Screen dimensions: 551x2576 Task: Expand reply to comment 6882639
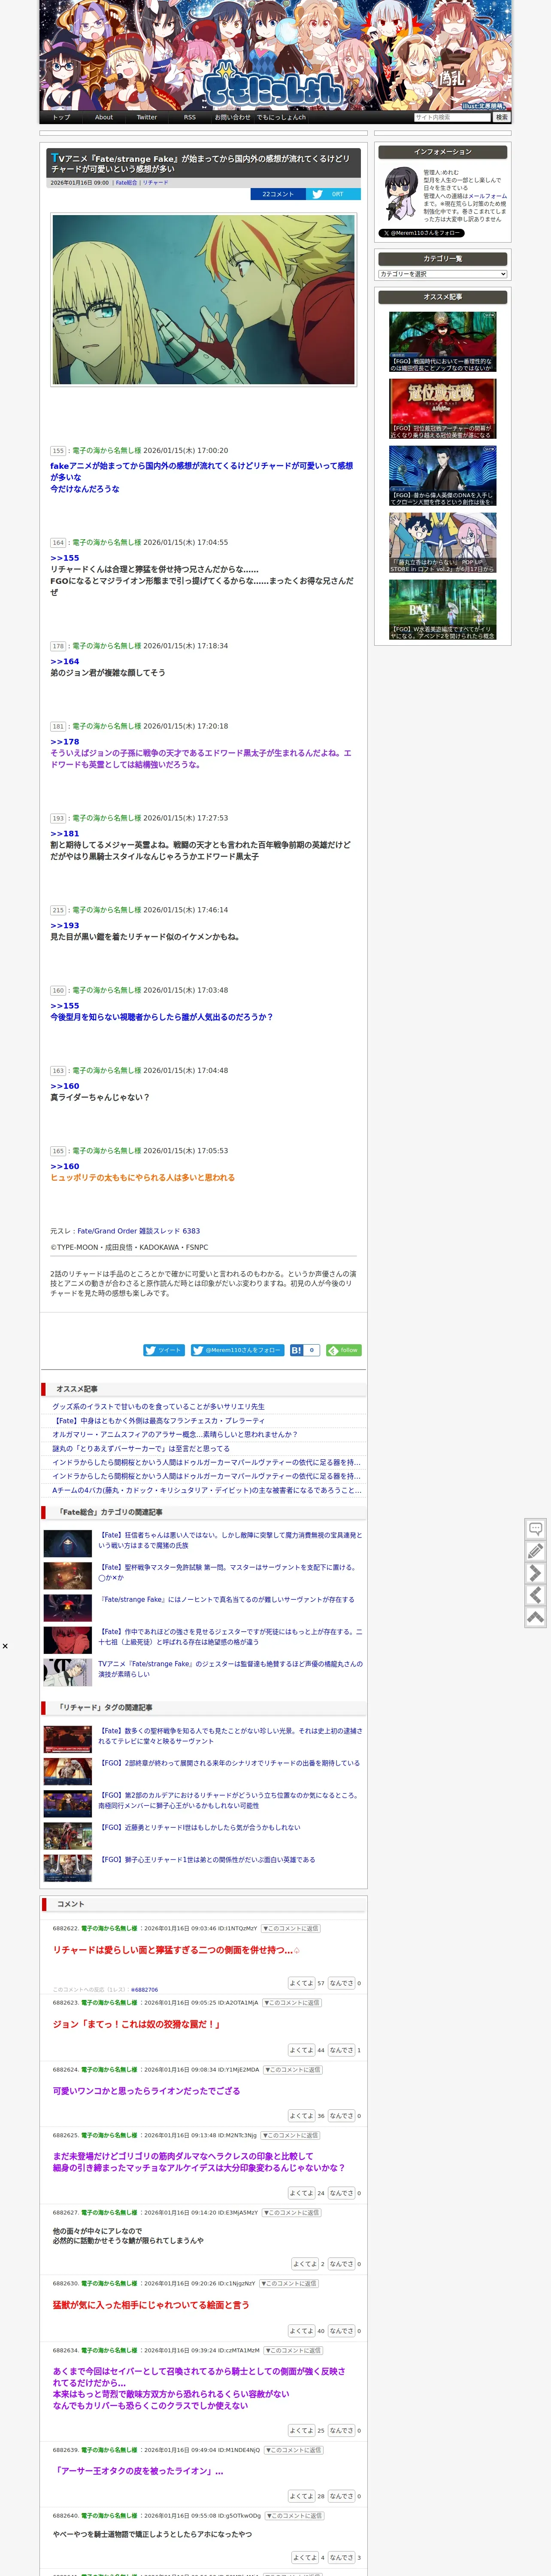[x=295, y=2450]
